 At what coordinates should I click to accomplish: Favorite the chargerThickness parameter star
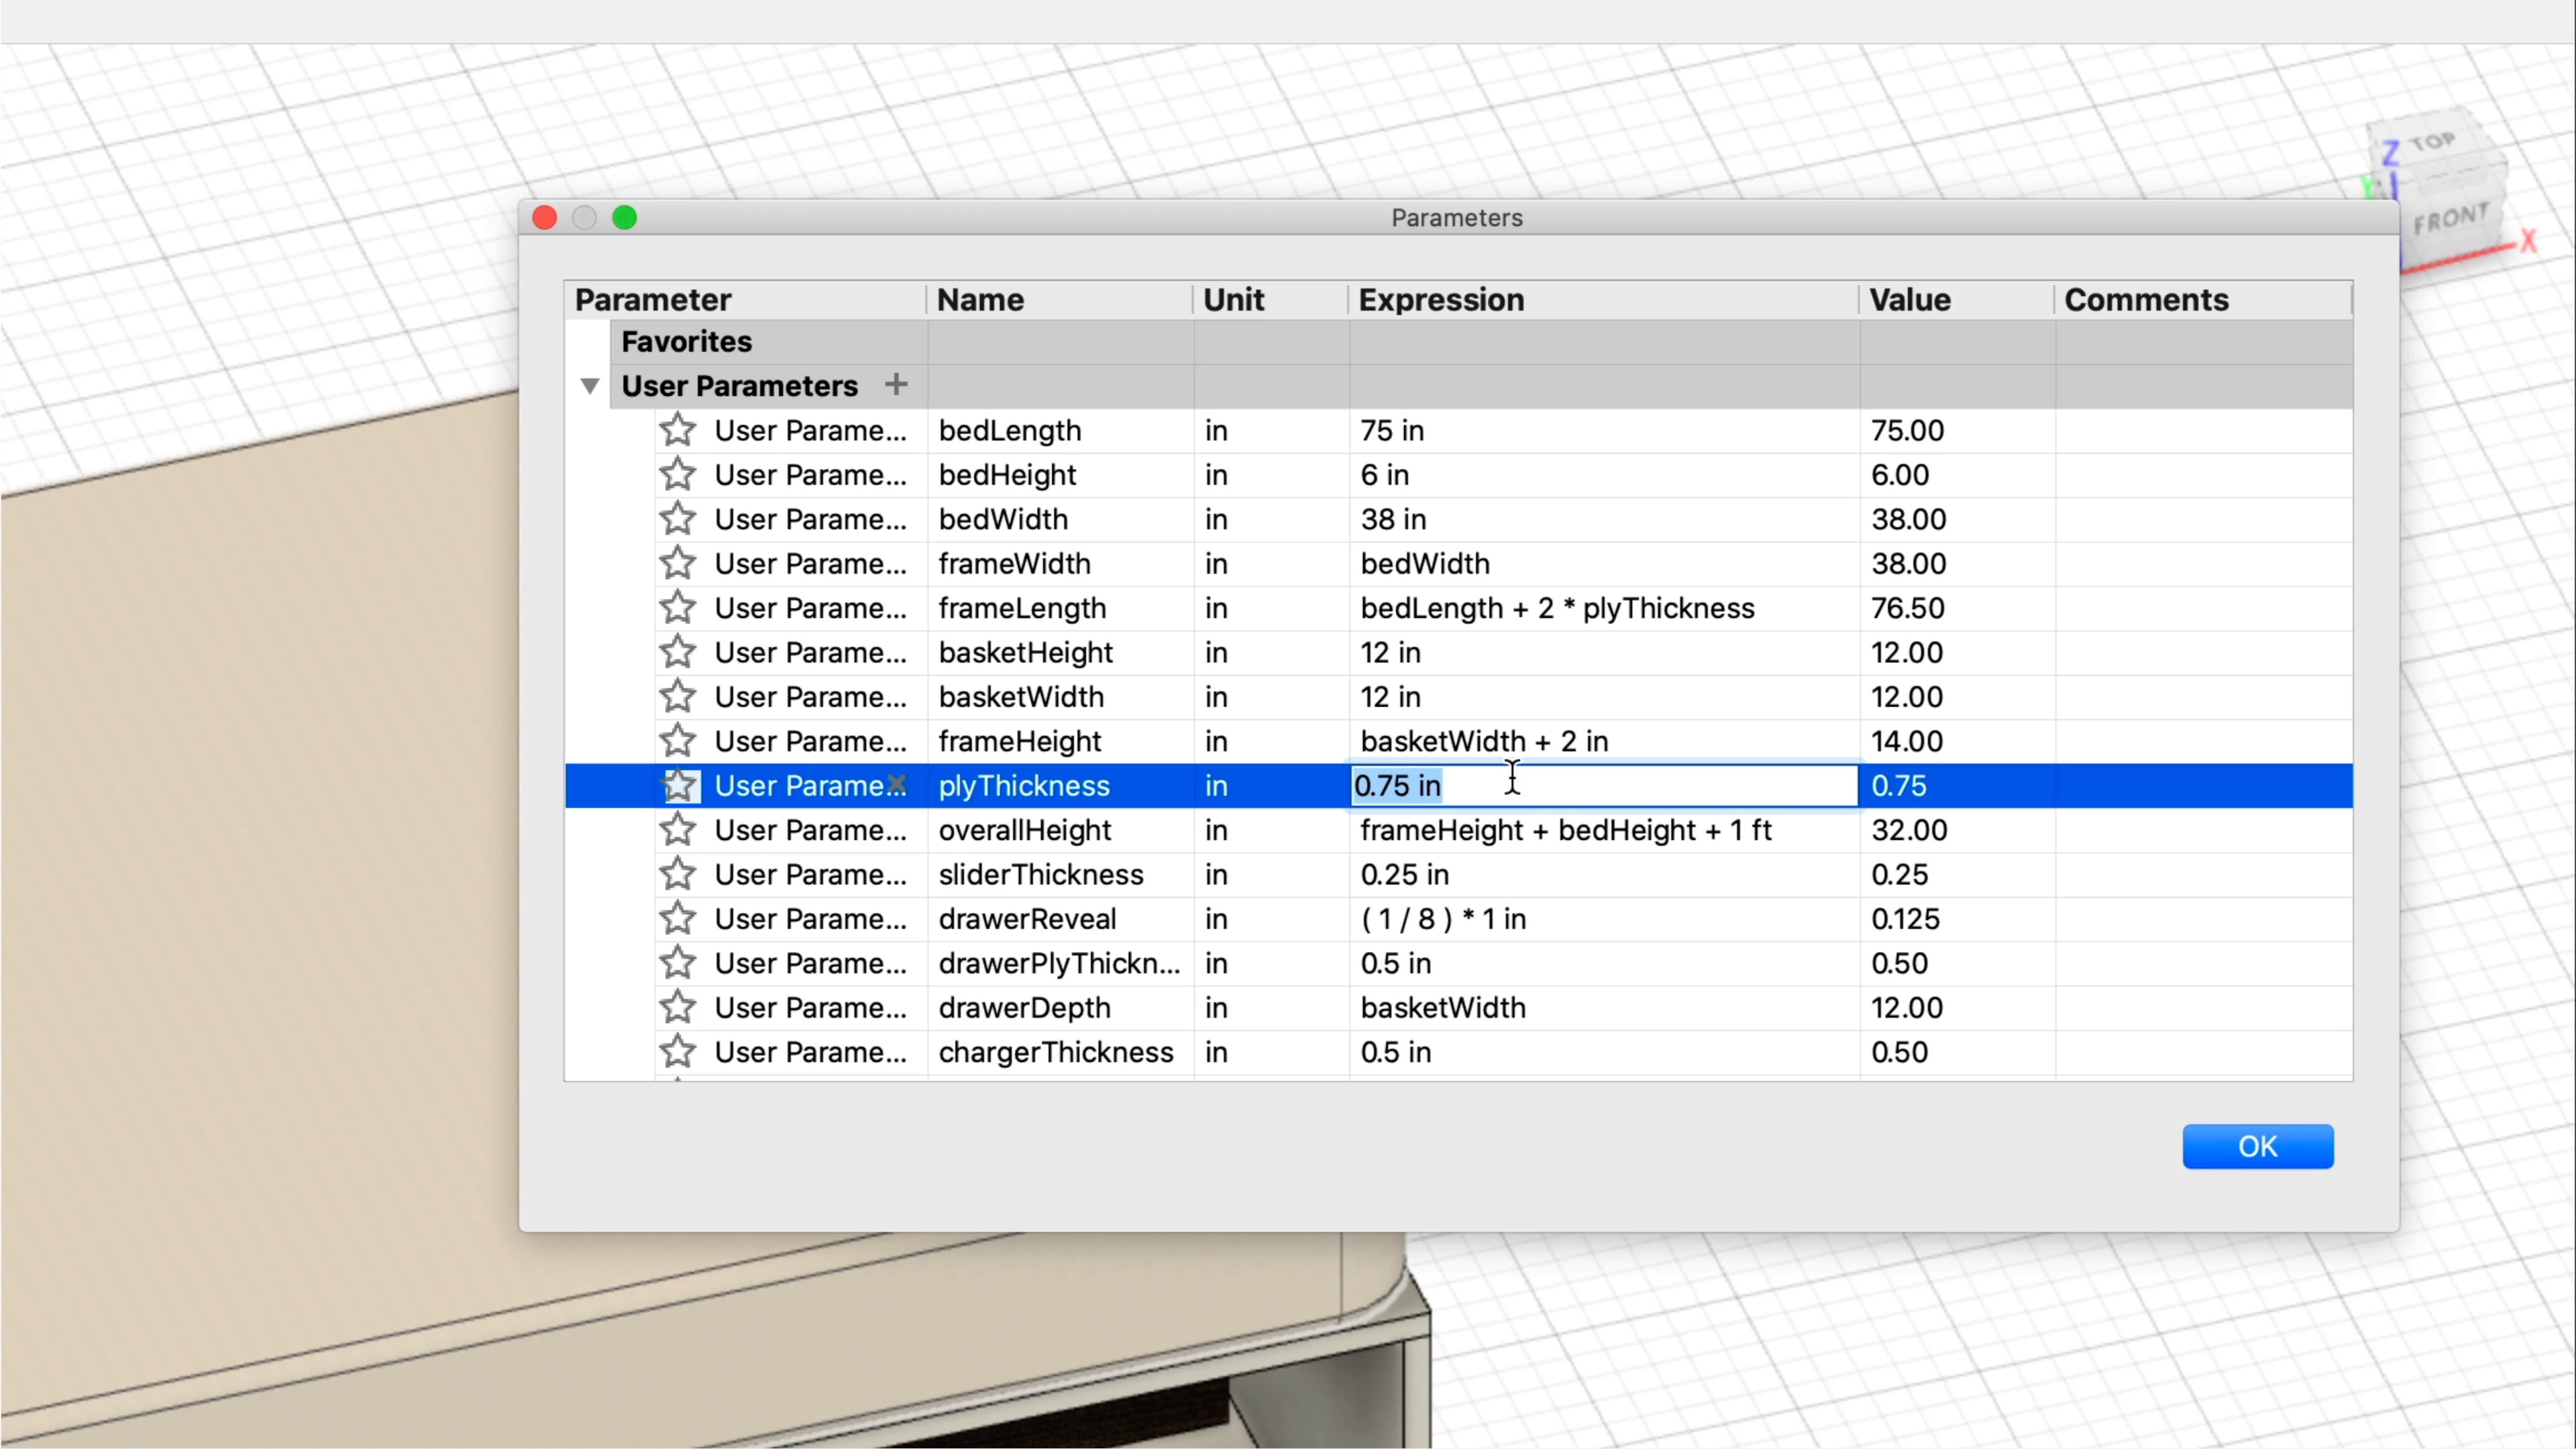point(678,1052)
